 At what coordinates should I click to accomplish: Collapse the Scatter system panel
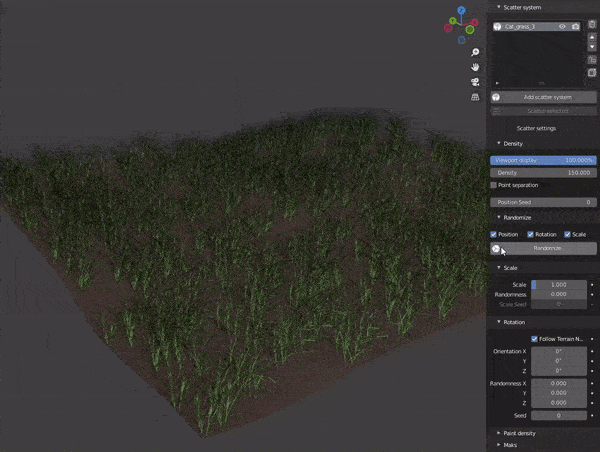coord(499,7)
